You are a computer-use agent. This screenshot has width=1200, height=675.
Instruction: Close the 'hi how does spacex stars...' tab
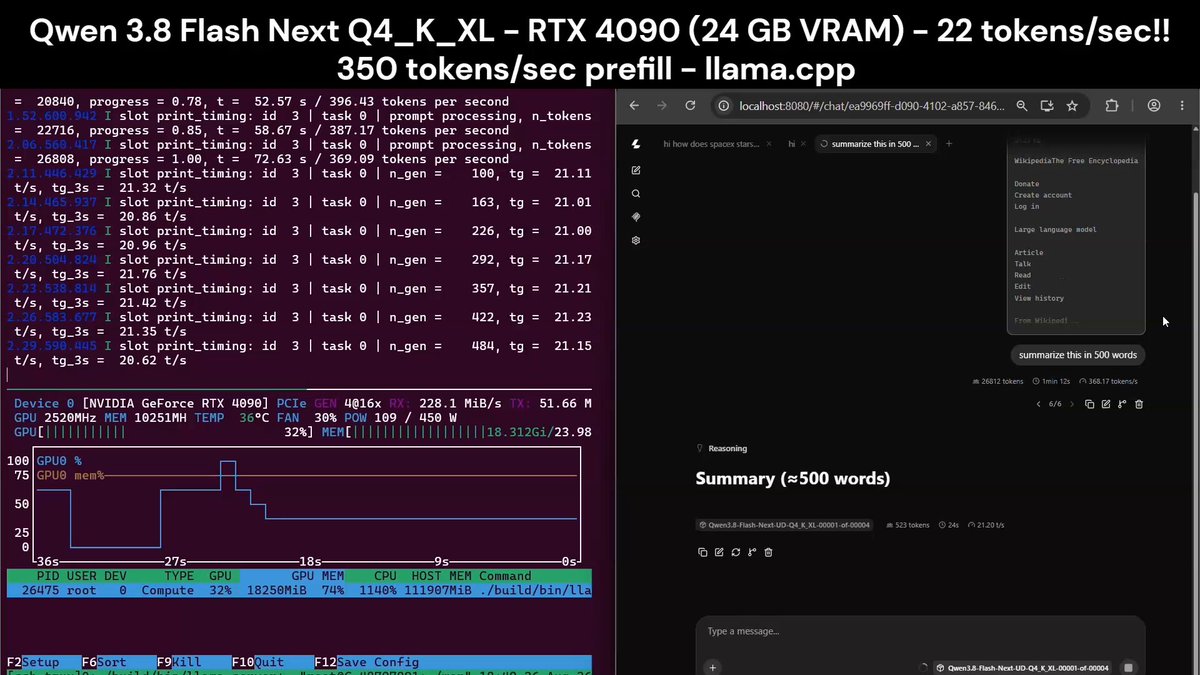[x=768, y=144]
